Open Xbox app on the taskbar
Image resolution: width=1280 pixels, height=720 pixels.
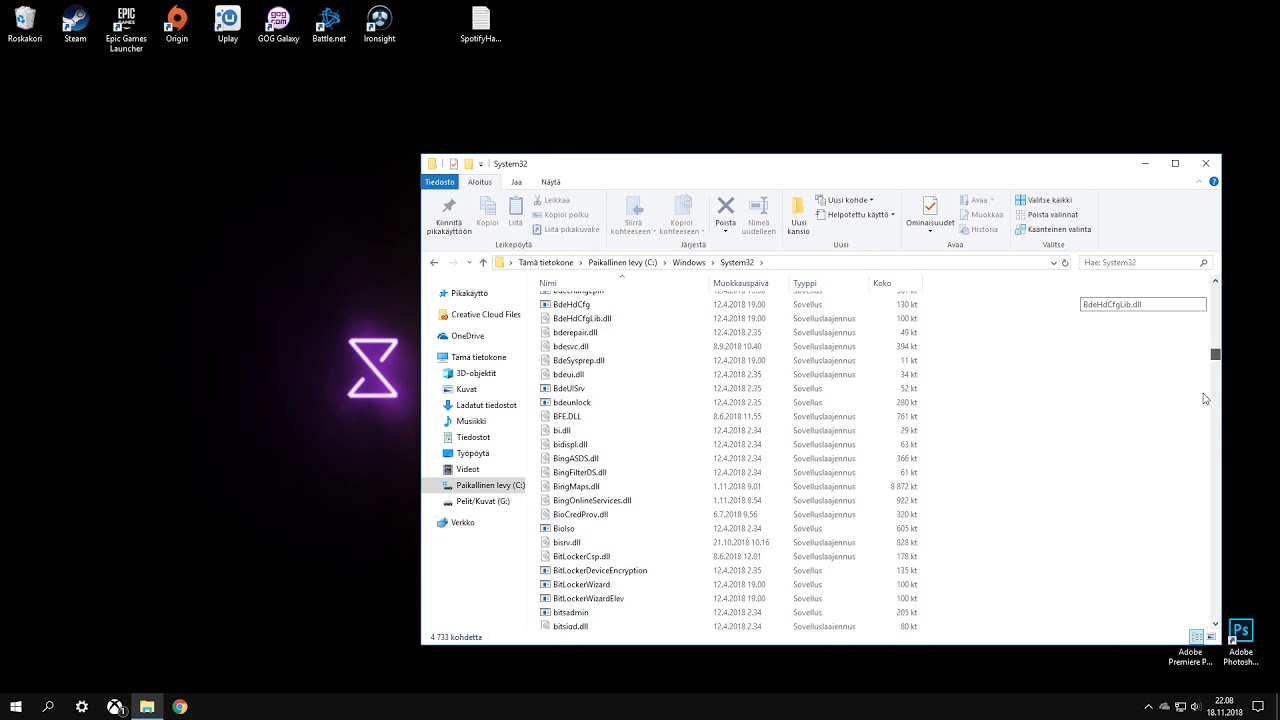(x=116, y=707)
